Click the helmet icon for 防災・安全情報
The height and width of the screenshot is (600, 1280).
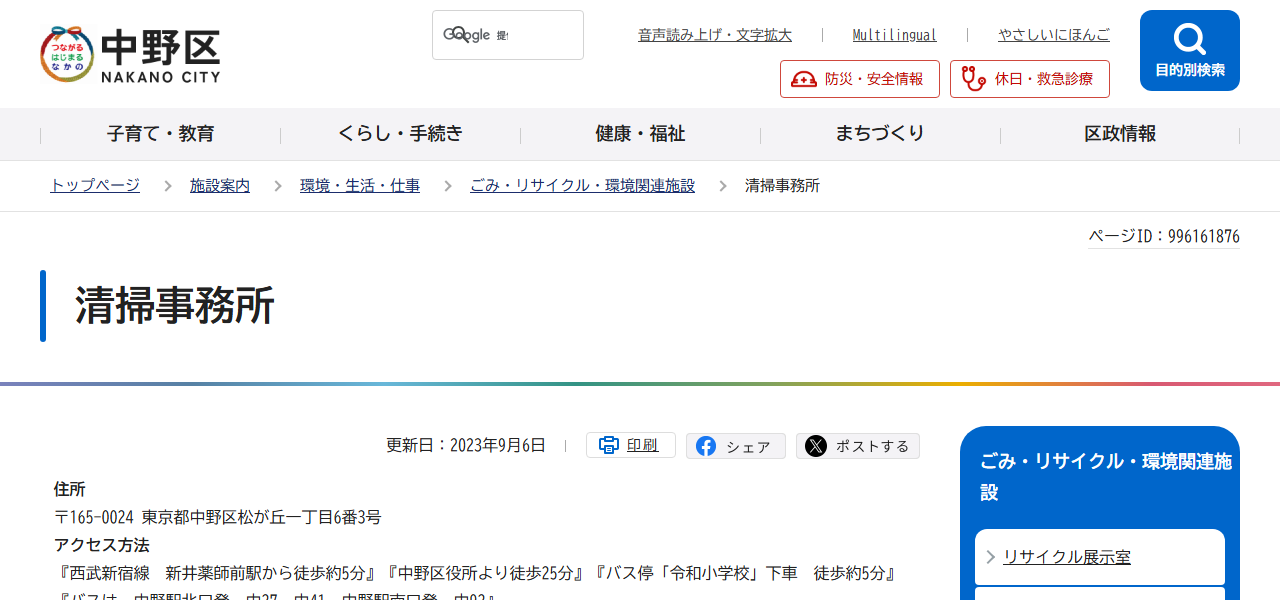(x=804, y=79)
